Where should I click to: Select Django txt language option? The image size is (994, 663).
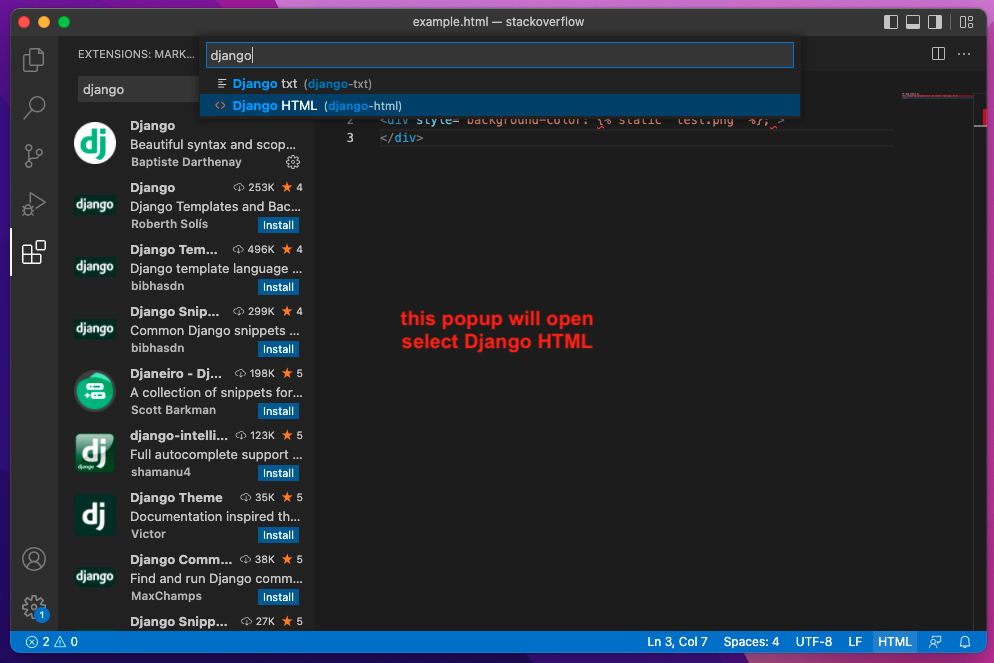[x=500, y=84]
